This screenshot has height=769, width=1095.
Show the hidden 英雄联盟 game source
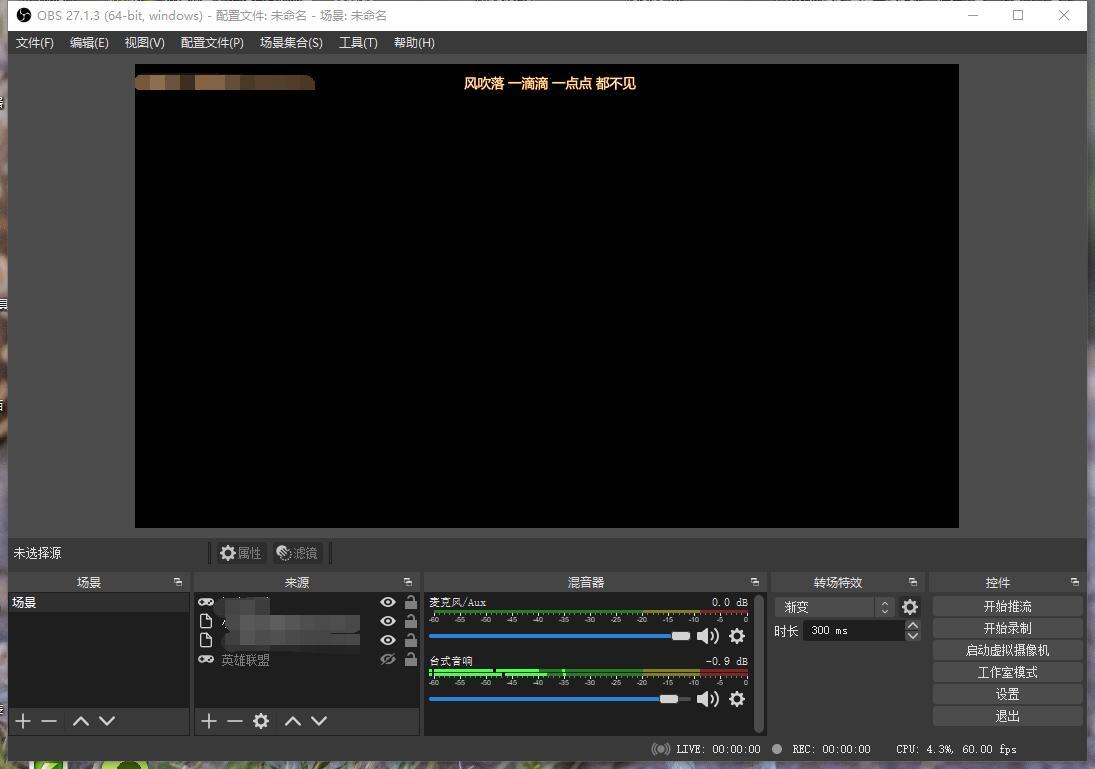point(388,659)
